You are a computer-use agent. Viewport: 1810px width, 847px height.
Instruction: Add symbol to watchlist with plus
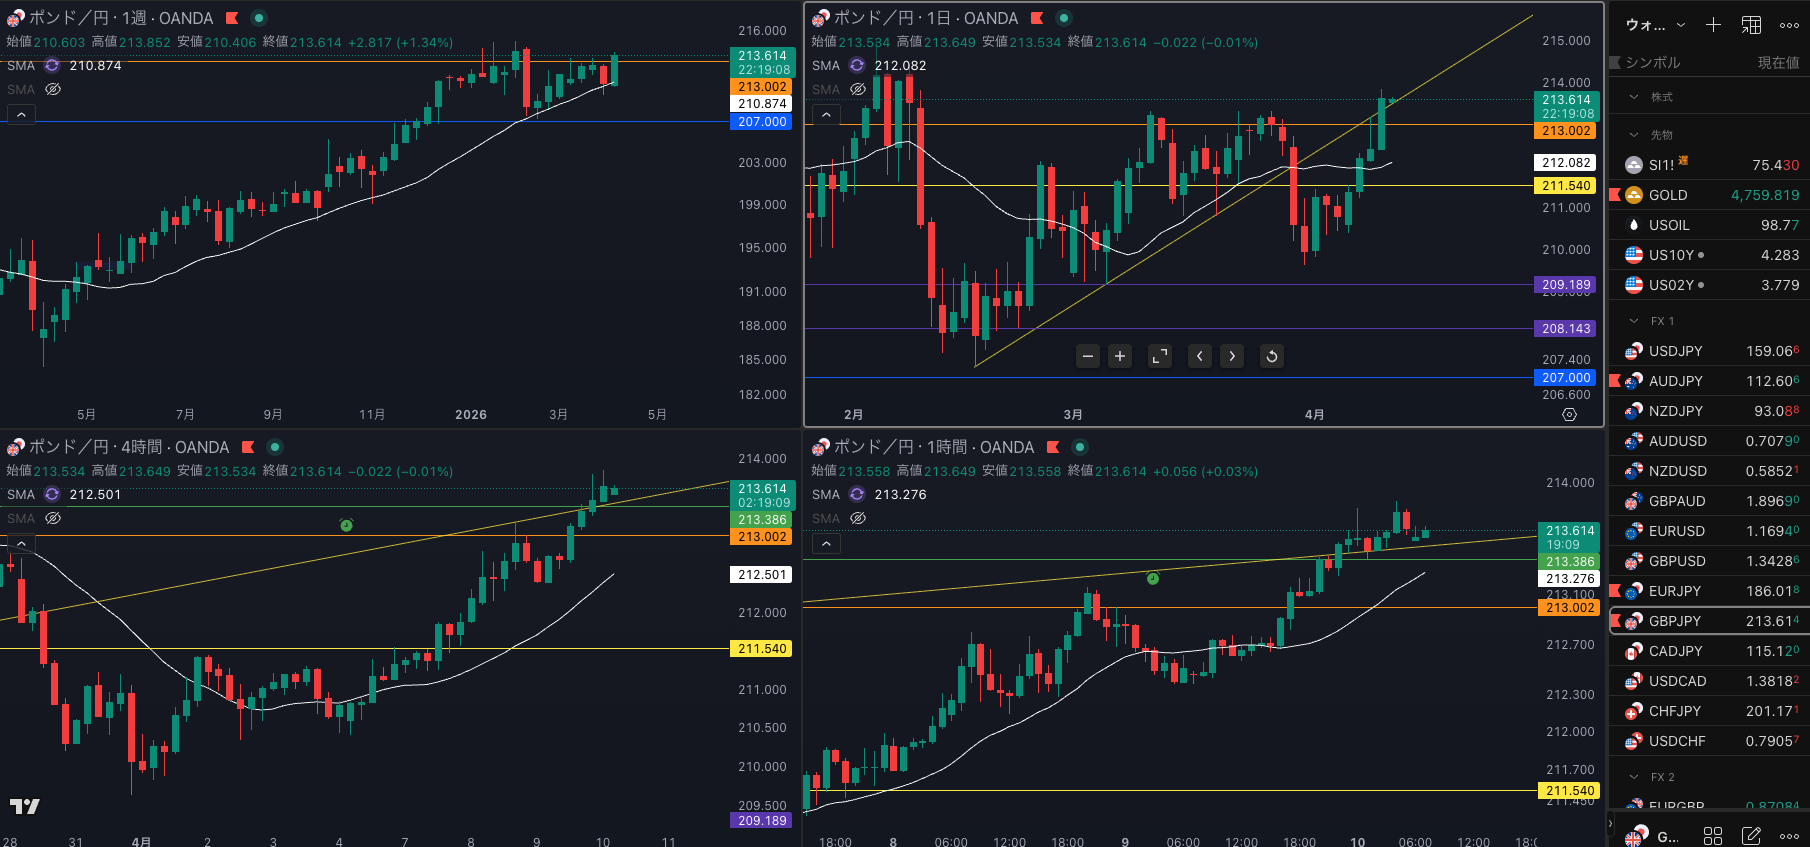point(1713,25)
